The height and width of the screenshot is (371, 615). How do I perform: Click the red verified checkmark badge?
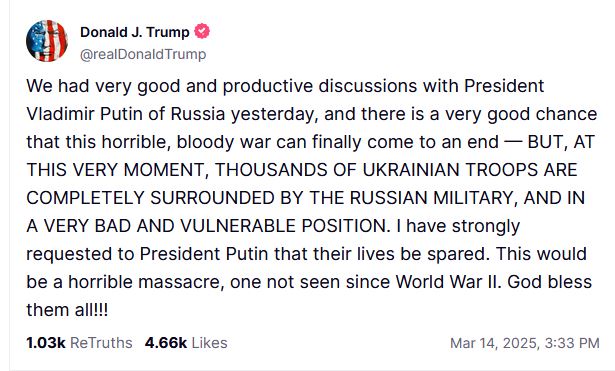coord(202,31)
